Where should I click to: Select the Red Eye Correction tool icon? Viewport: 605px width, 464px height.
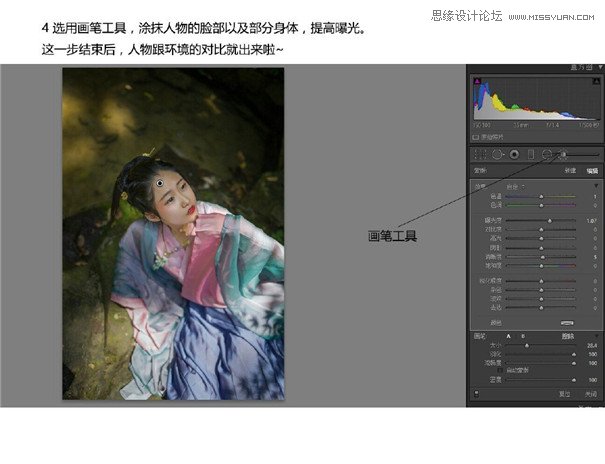click(514, 154)
